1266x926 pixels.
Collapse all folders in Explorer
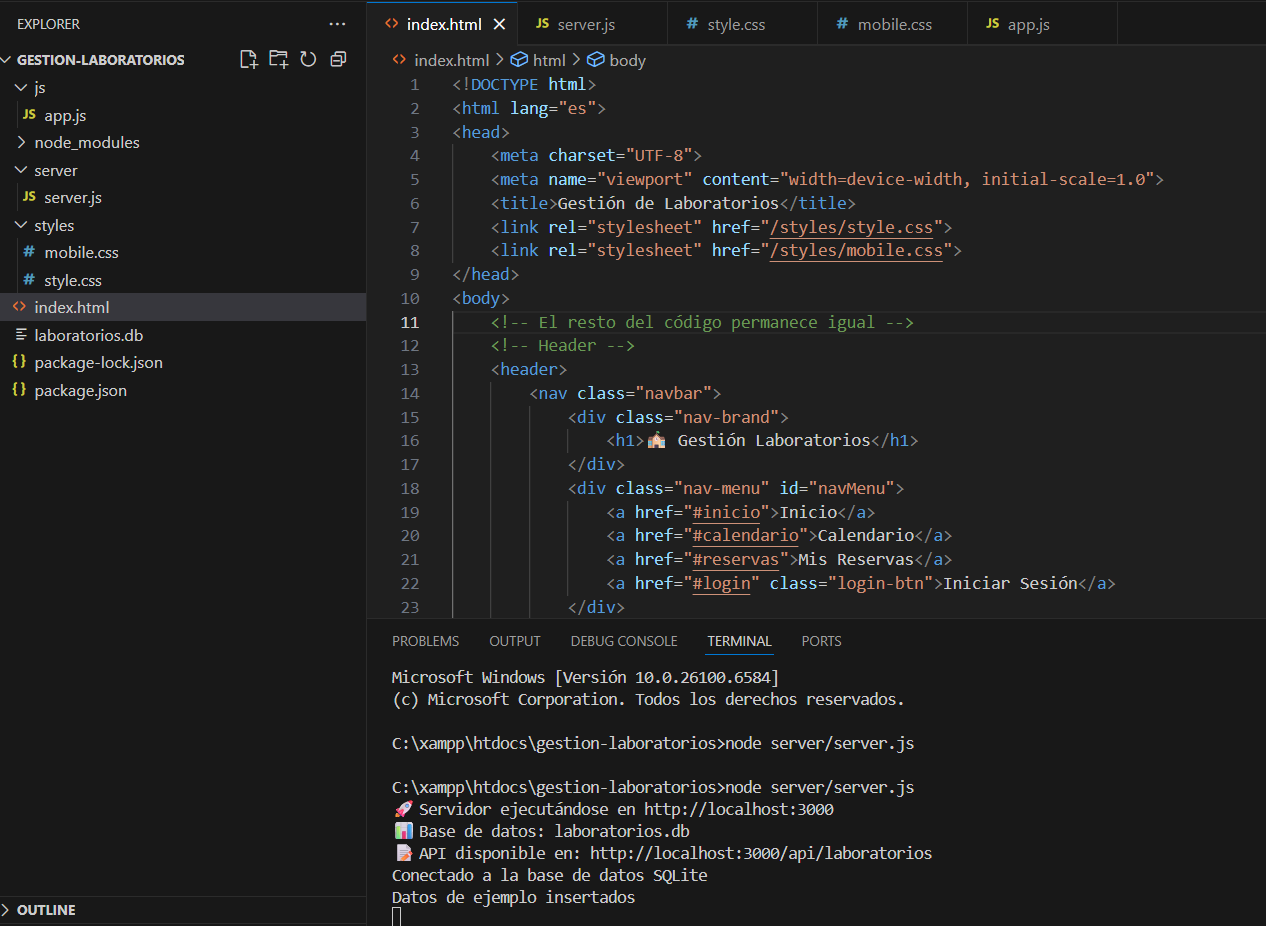338,59
